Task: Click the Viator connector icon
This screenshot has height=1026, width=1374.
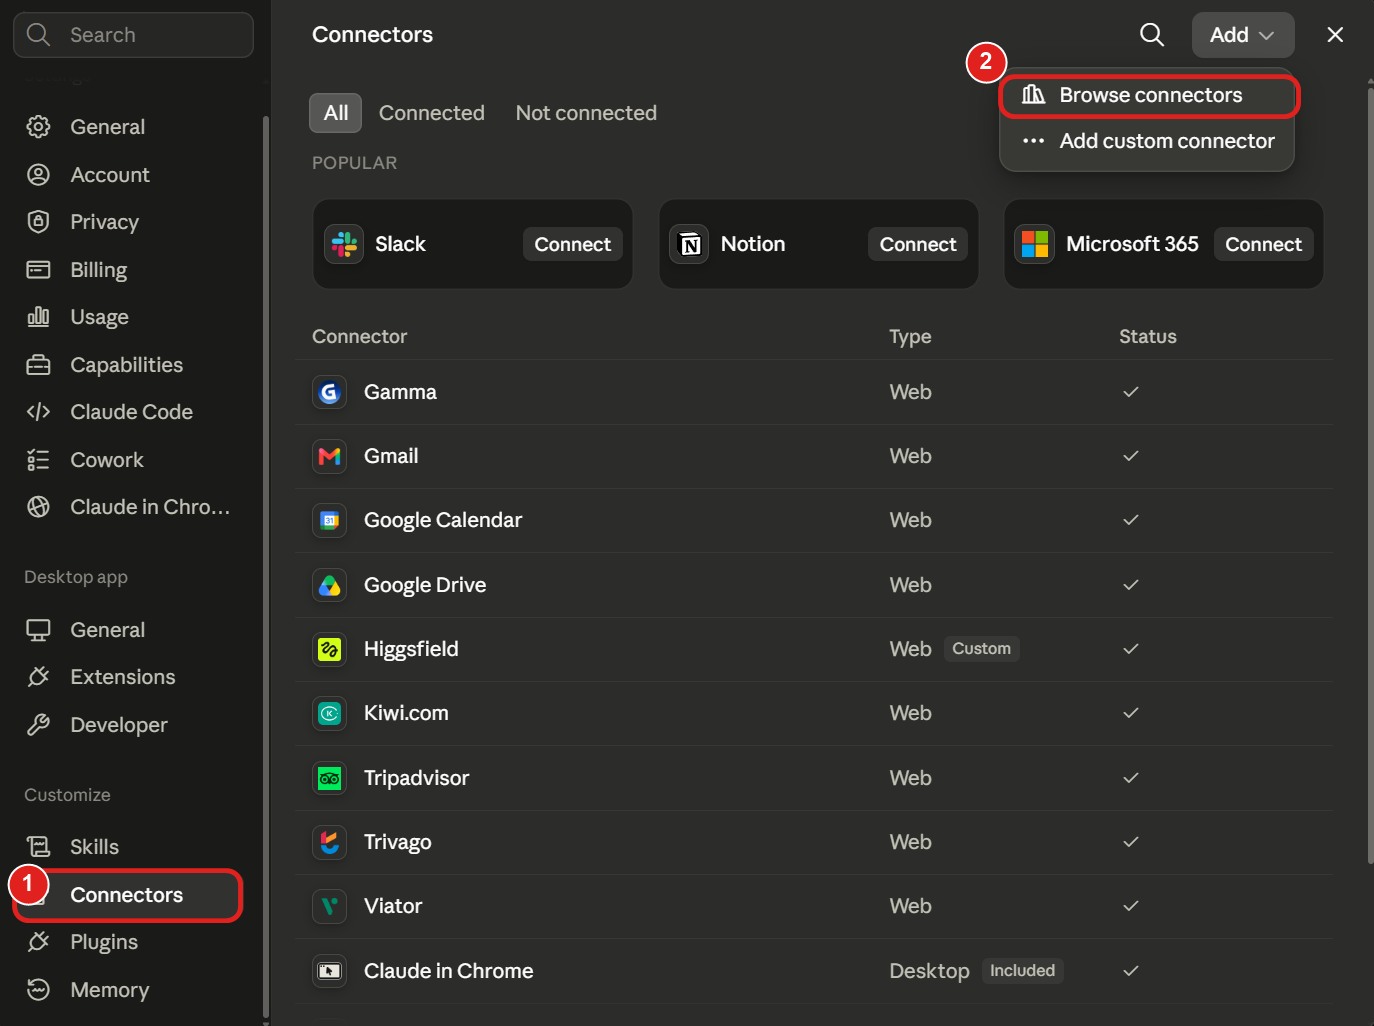Action: pos(329,906)
